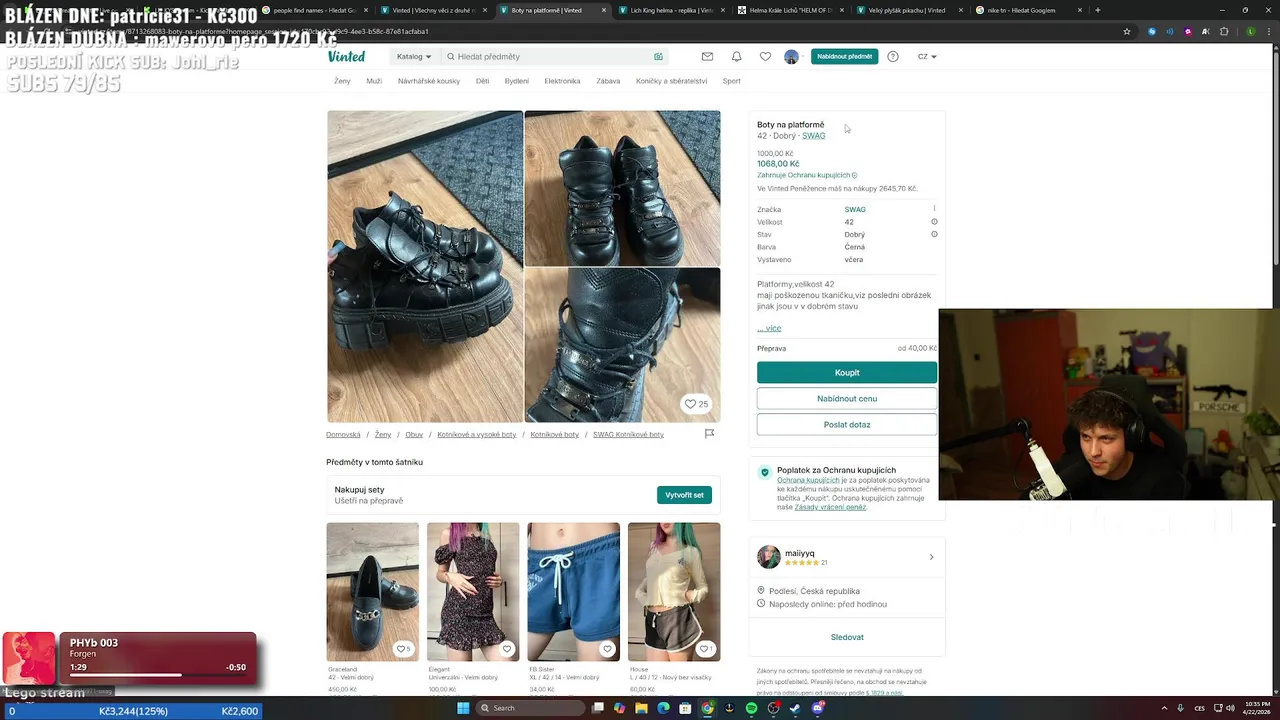The height and width of the screenshot is (720, 1280).
Task: Favorite the item via the 25 heart button
Action: 696,404
